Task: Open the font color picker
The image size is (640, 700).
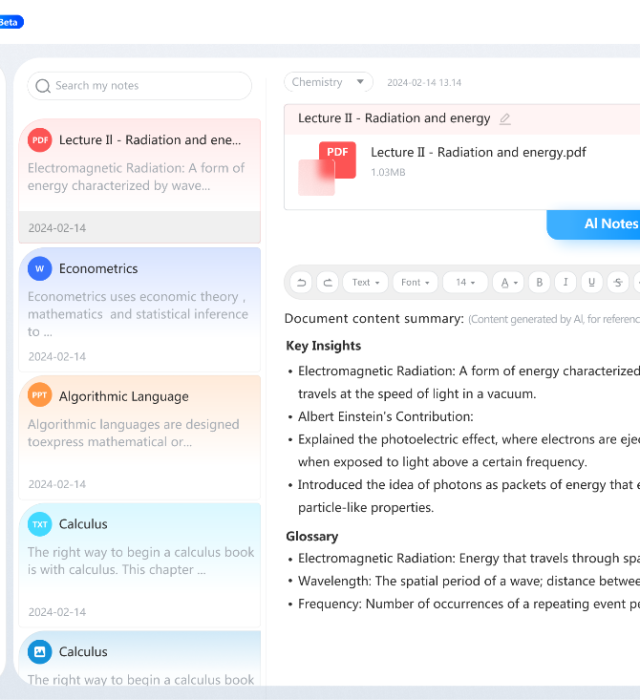Action: click(509, 283)
